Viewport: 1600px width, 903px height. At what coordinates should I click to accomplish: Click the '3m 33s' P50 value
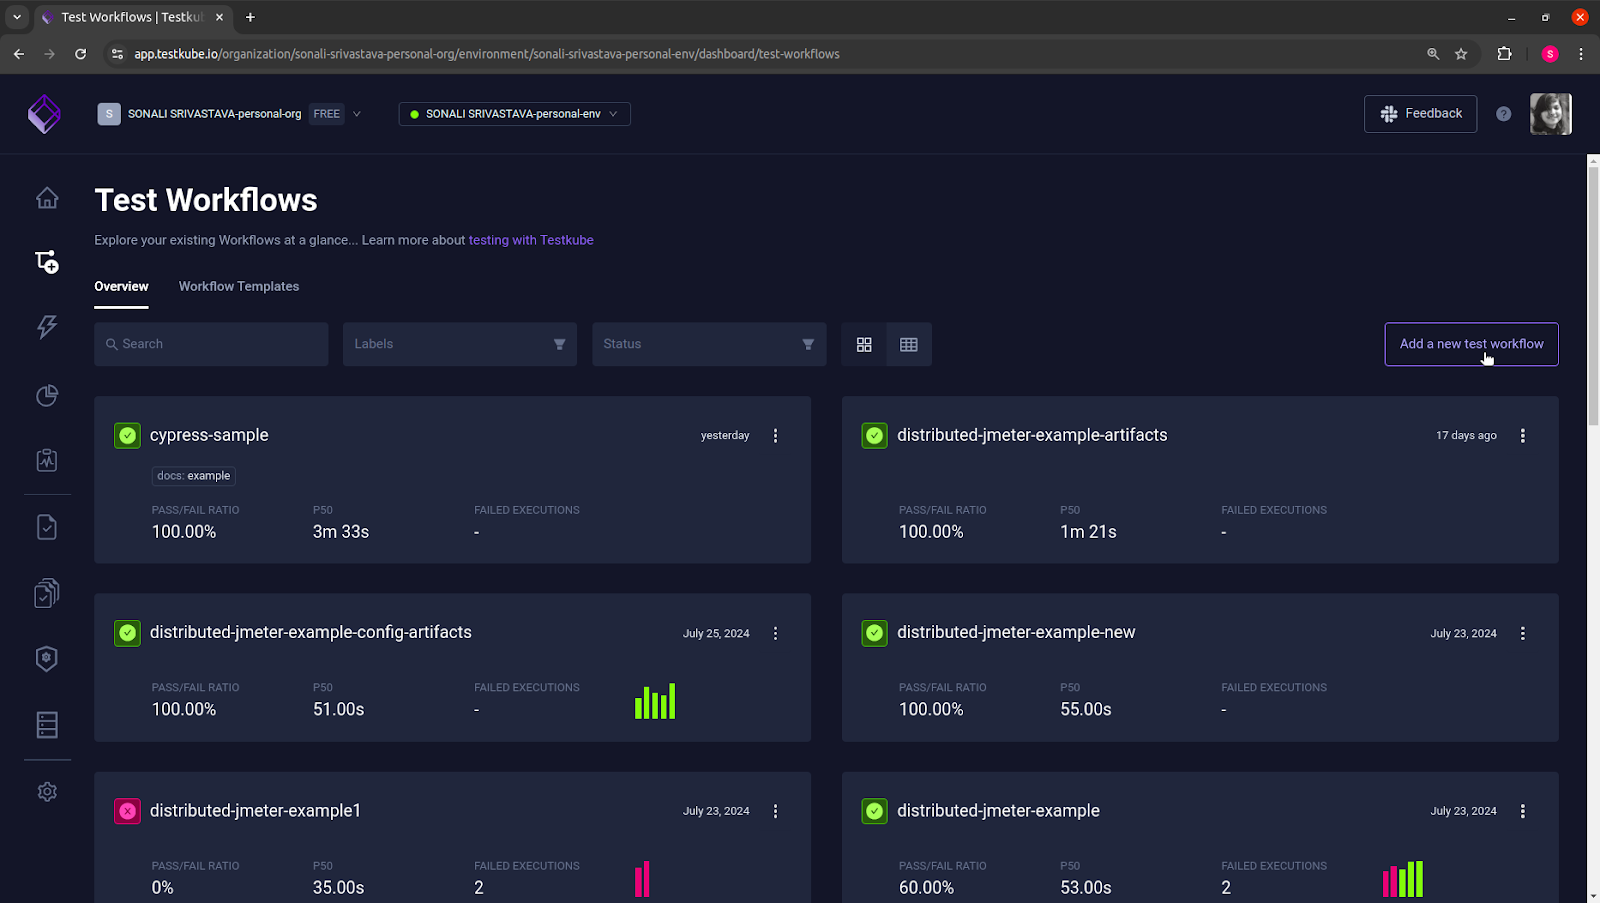(341, 532)
